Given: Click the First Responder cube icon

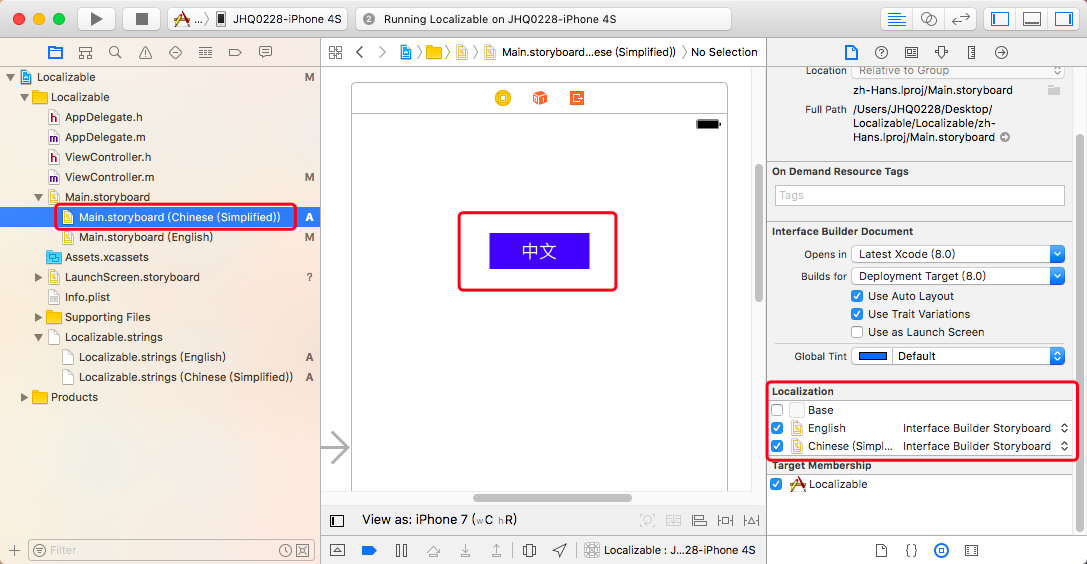Looking at the screenshot, I should click(539, 98).
